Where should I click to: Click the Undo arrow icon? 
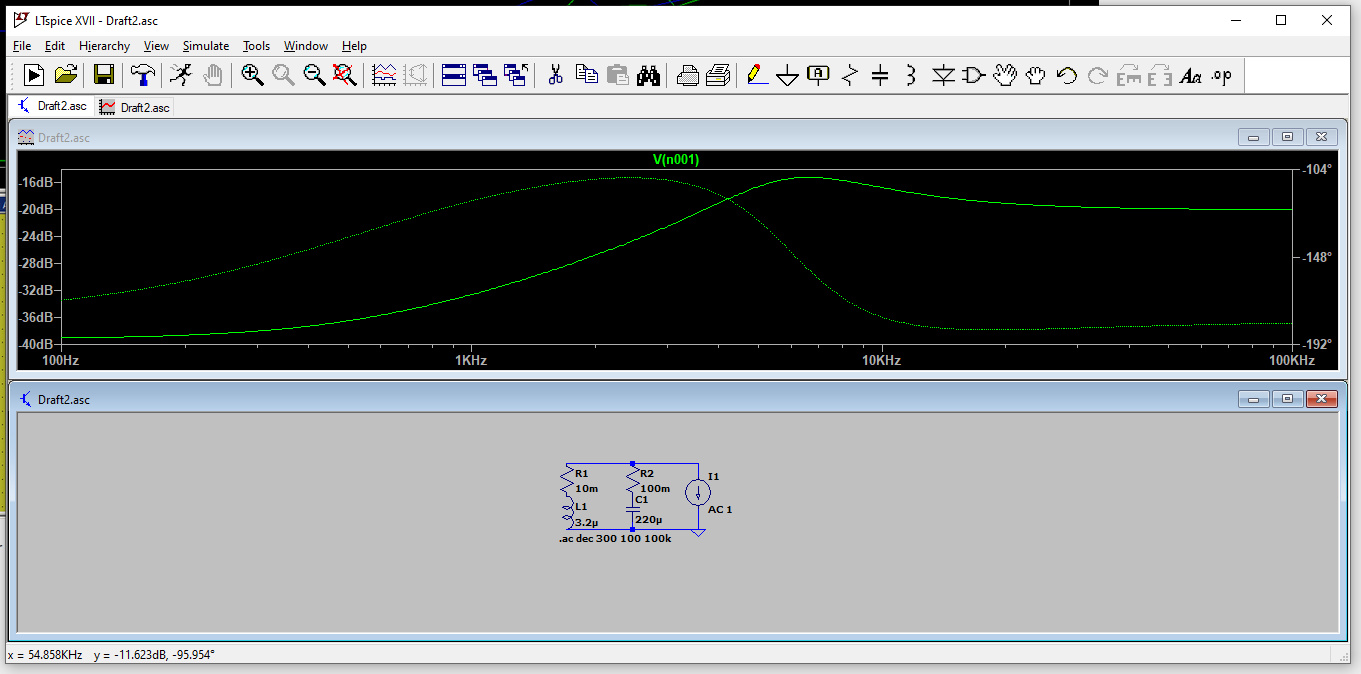pos(1067,75)
